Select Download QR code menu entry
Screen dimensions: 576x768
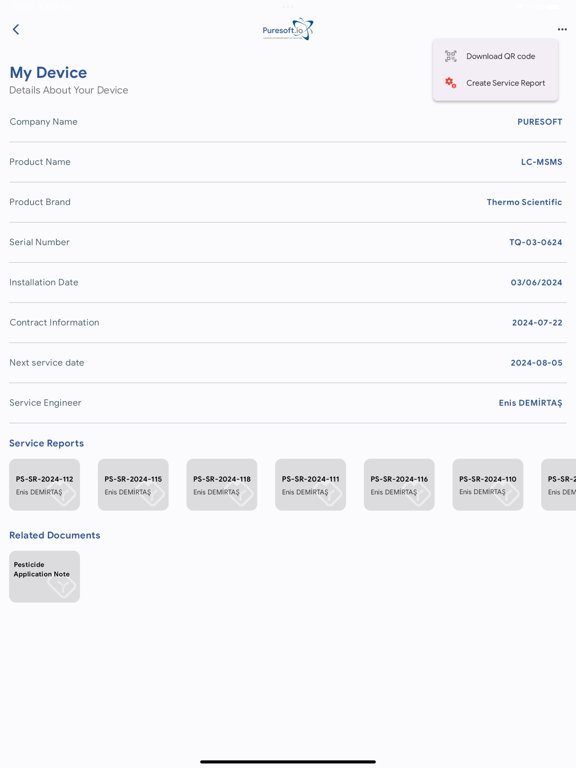(x=495, y=56)
